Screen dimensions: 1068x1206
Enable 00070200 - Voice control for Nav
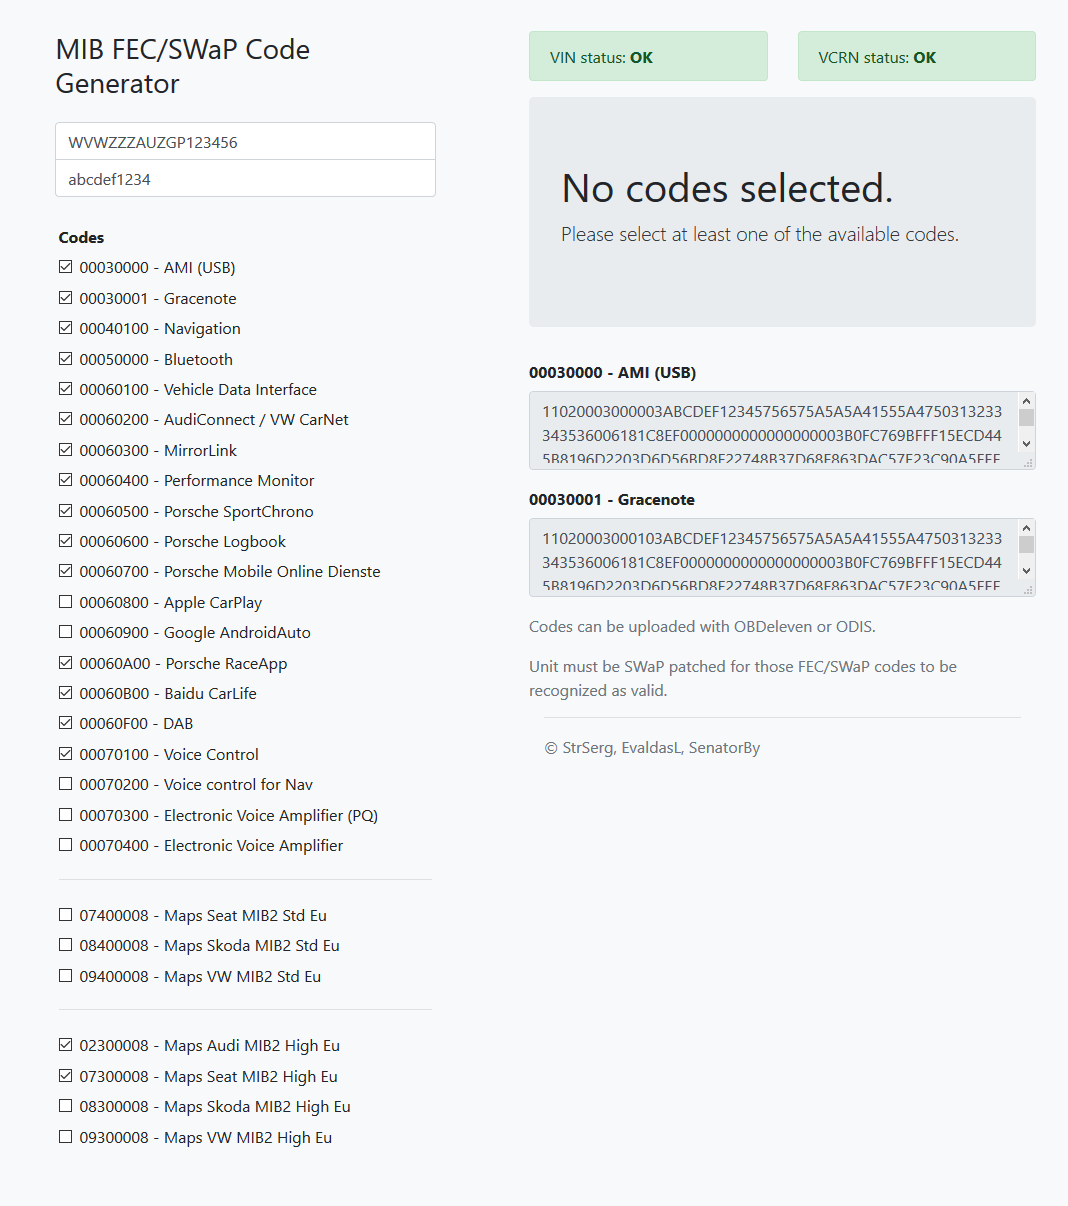point(65,784)
